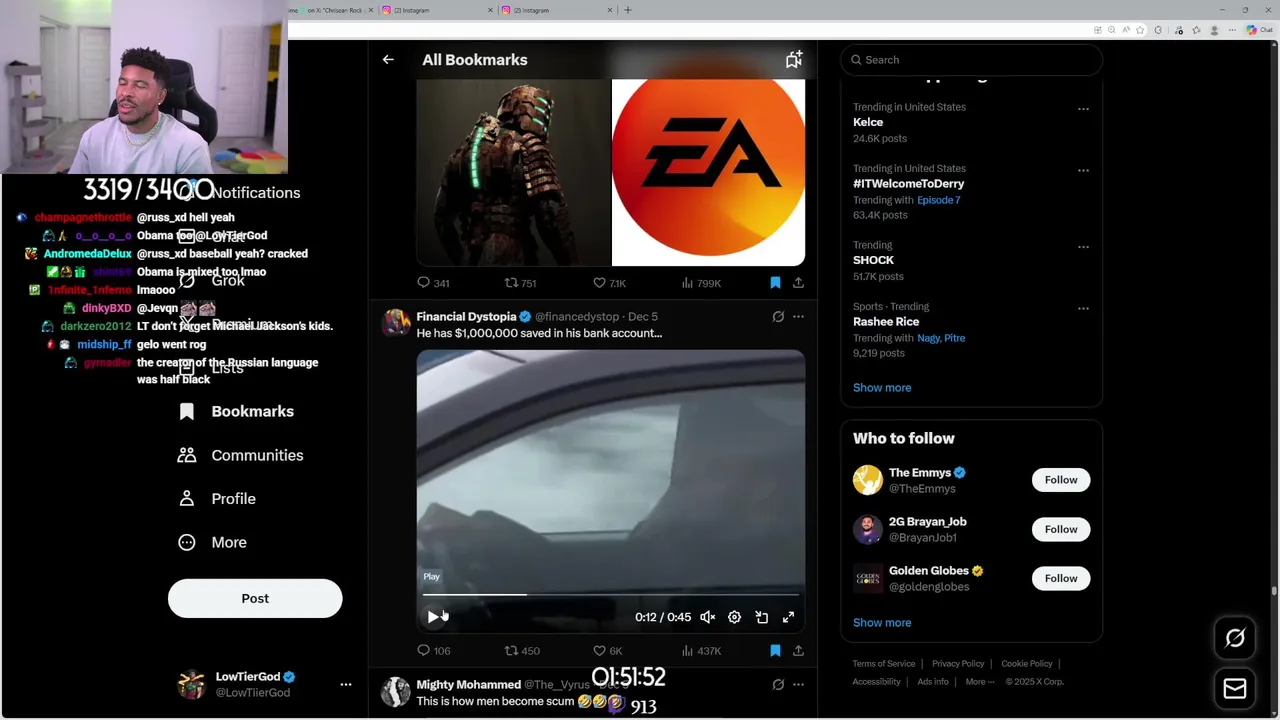The height and width of the screenshot is (720, 1280).
Task: Open options for the SHOCK trend
Action: coord(1083,247)
